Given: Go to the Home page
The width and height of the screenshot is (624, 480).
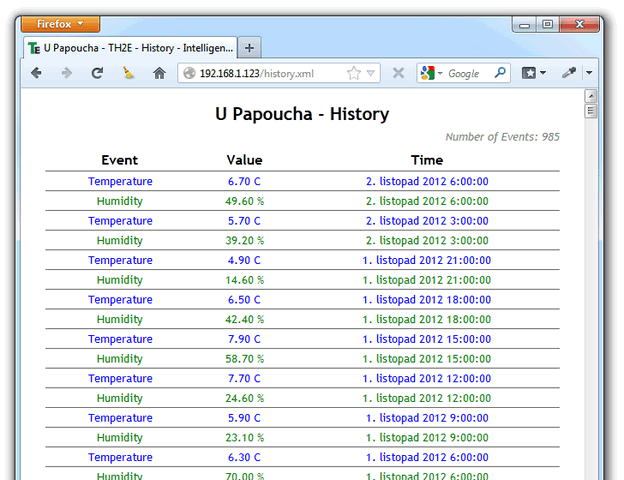Looking at the screenshot, I should 158,73.
